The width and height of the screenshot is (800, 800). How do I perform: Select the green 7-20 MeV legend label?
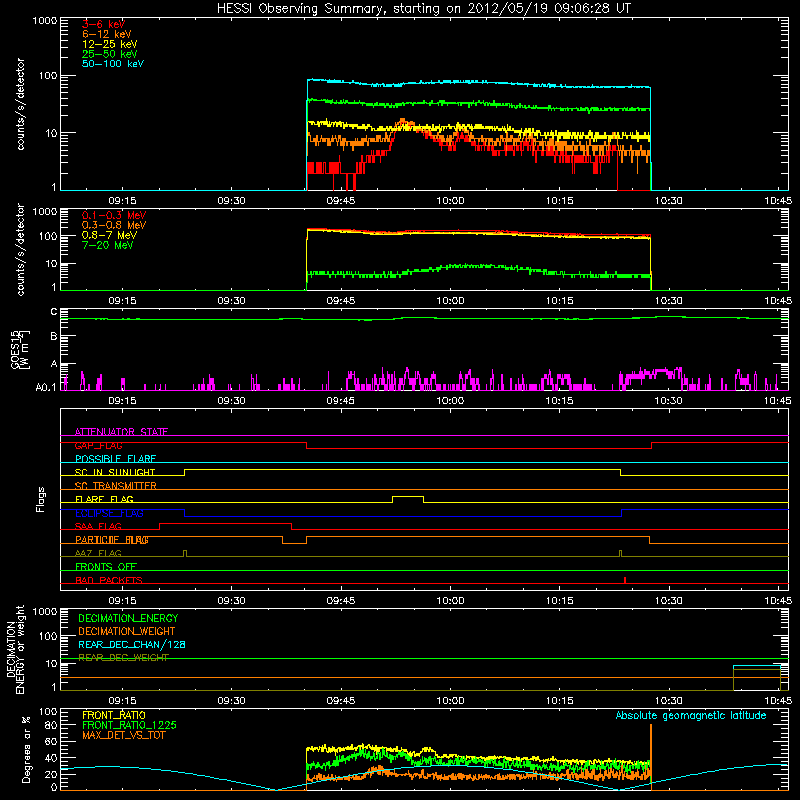pos(107,245)
